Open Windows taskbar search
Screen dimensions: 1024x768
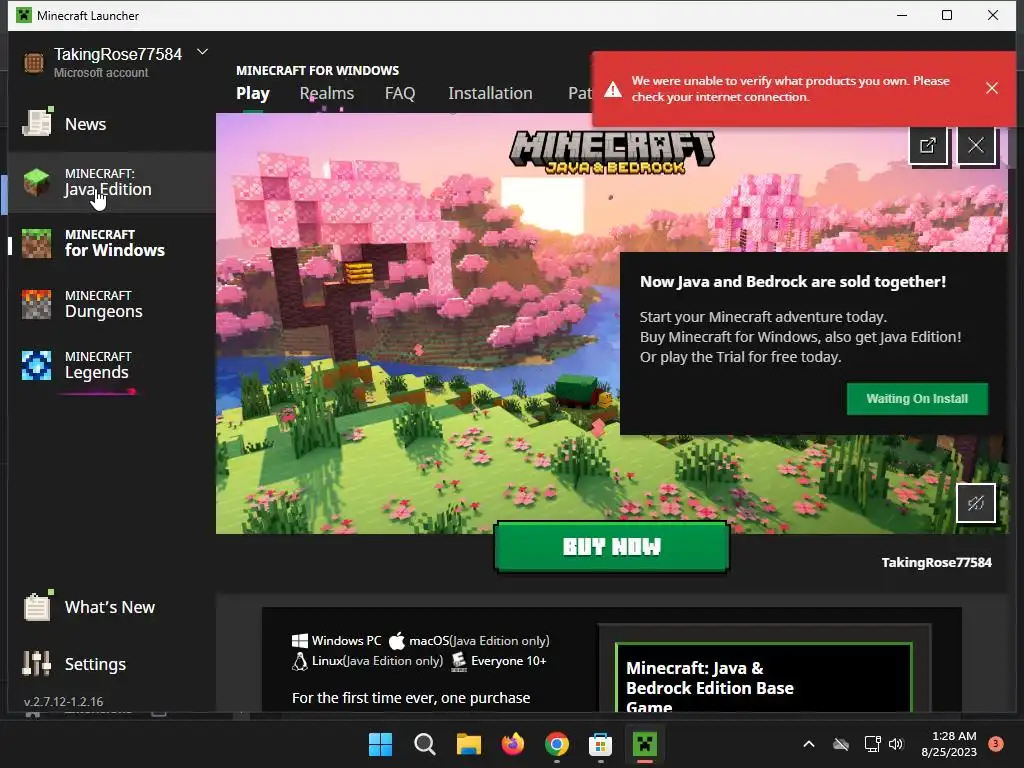coord(424,744)
